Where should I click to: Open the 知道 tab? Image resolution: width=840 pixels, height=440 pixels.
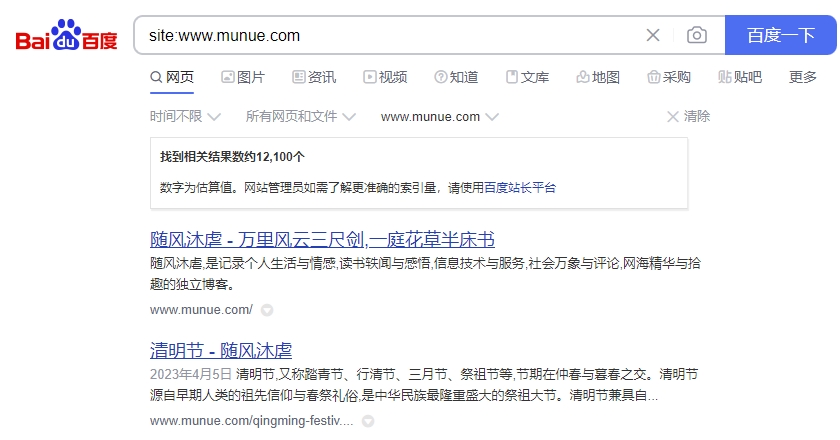pyautogui.click(x=456, y=77)
